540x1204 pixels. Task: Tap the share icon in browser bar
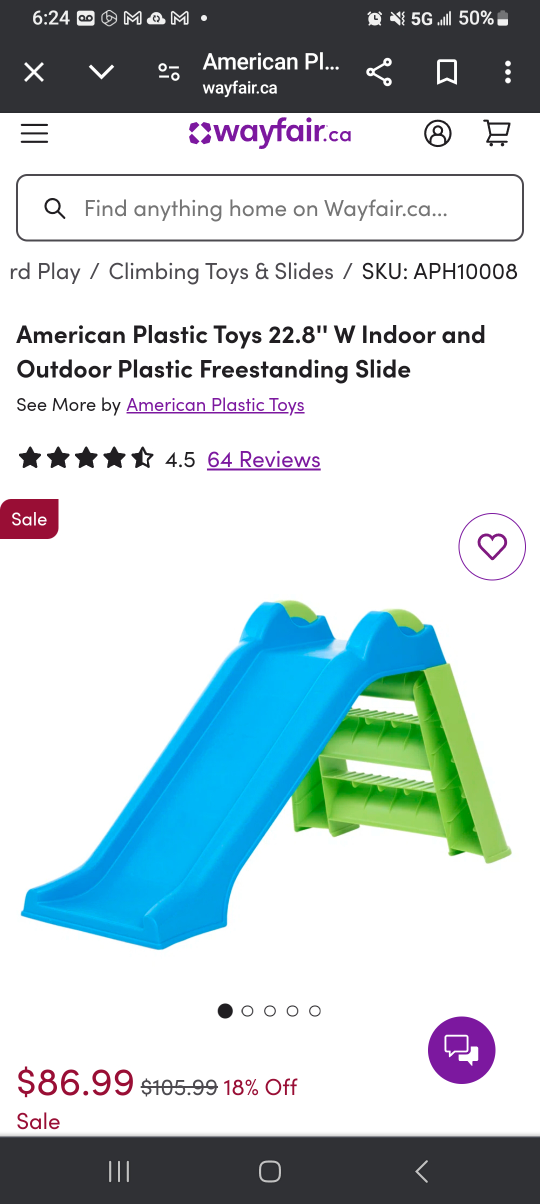[379, 72]
